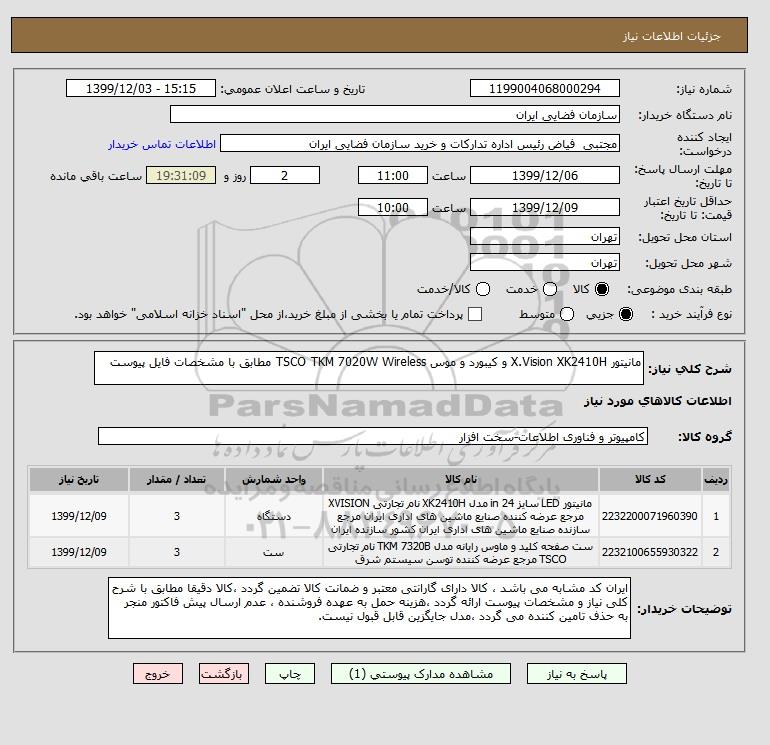Click the goods group field کامپیوتر و فناوری اطلاعات

[x=373, y=436]
